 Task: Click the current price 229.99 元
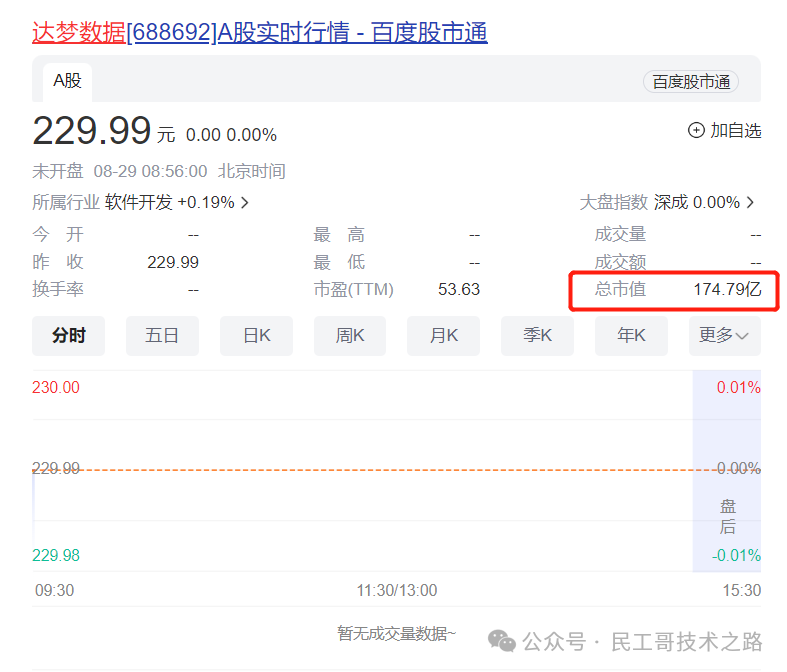click(x=103, y=131)
